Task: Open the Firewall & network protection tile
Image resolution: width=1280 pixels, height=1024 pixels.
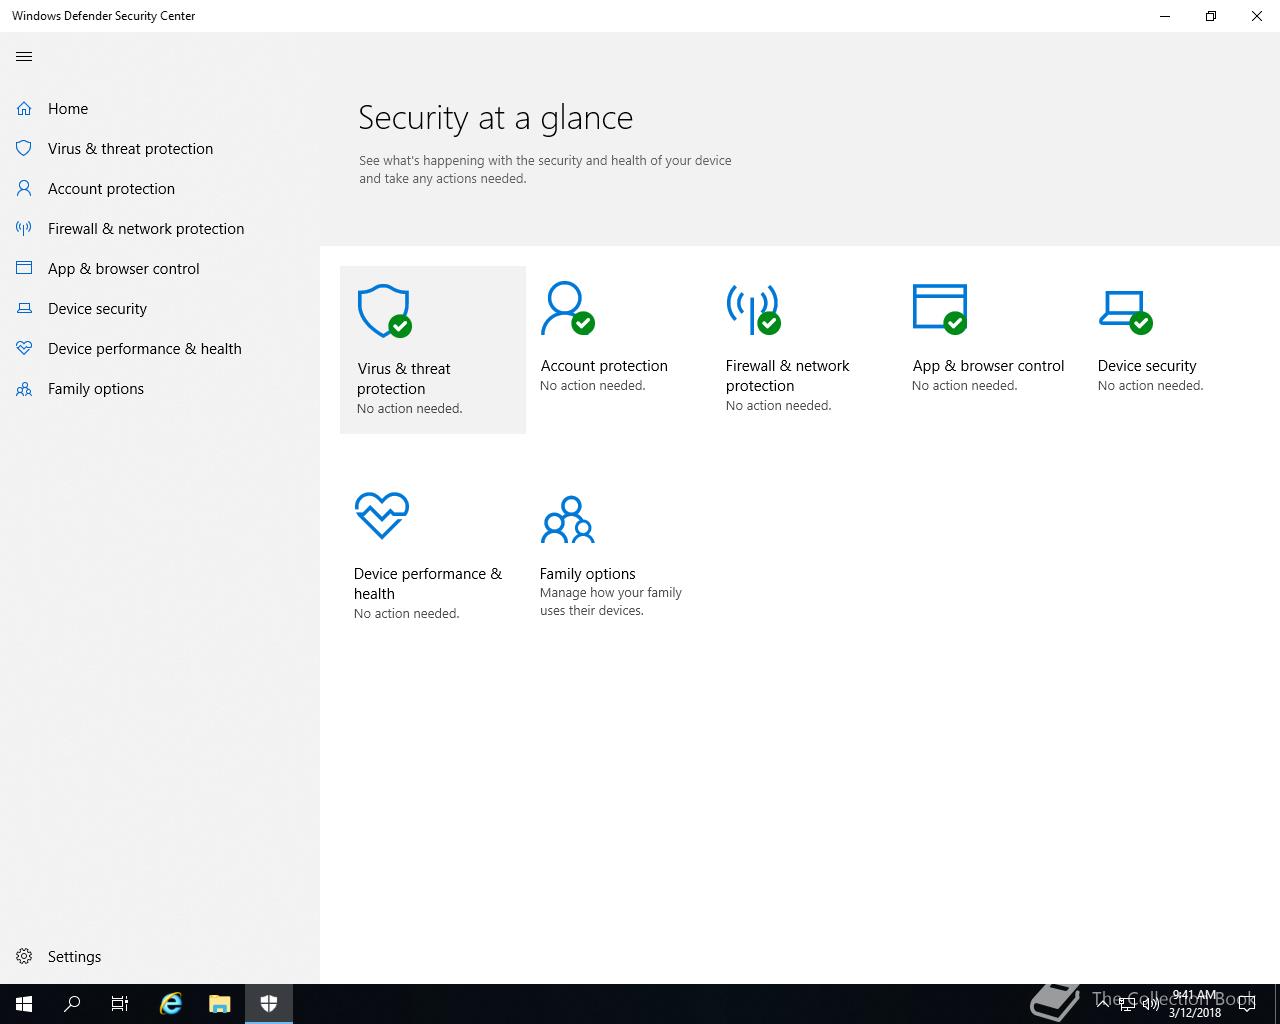Action: click(804, 348)
